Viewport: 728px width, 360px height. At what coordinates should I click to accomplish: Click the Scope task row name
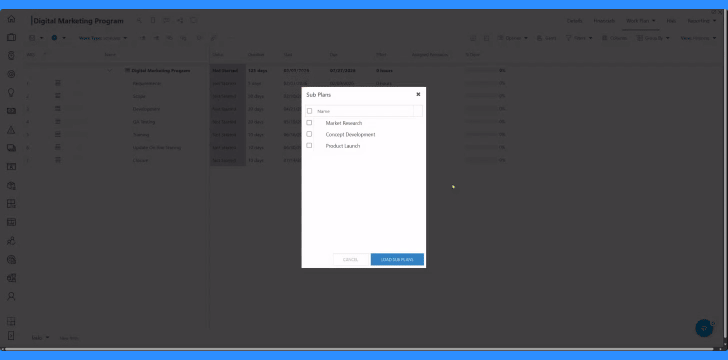click(139, 96)
